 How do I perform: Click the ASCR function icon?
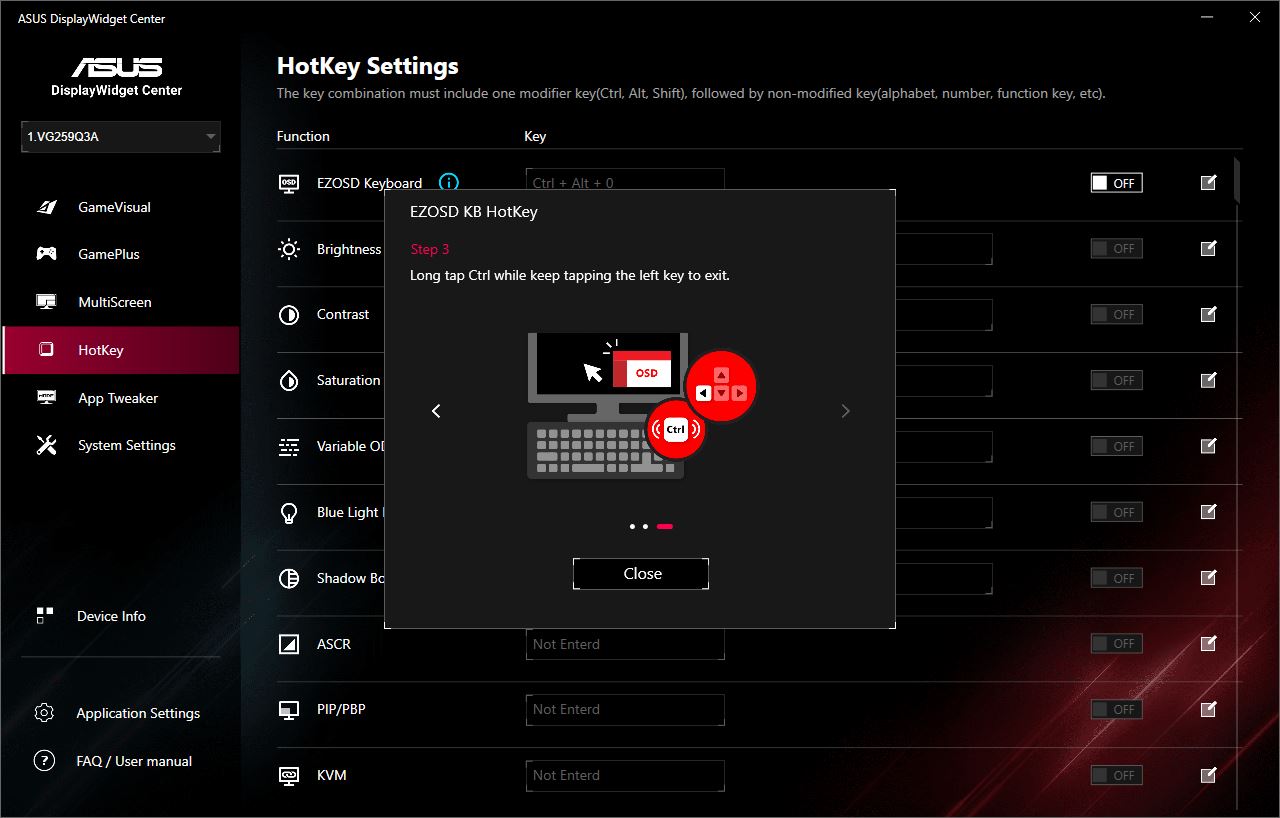coord(289,644)
